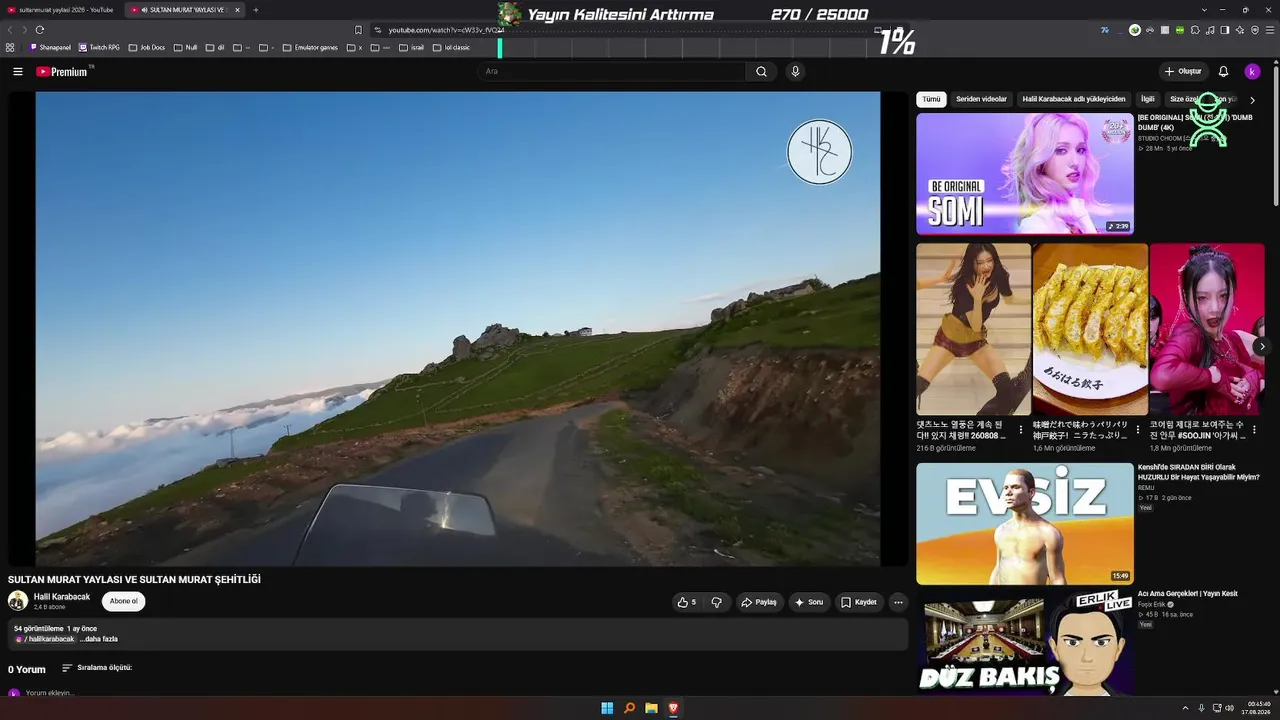Open options for the gyoza Short

[x=1138, y=430]
